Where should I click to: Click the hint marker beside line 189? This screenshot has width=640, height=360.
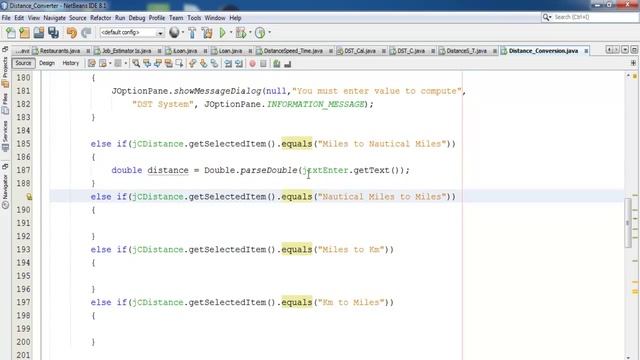29,197
